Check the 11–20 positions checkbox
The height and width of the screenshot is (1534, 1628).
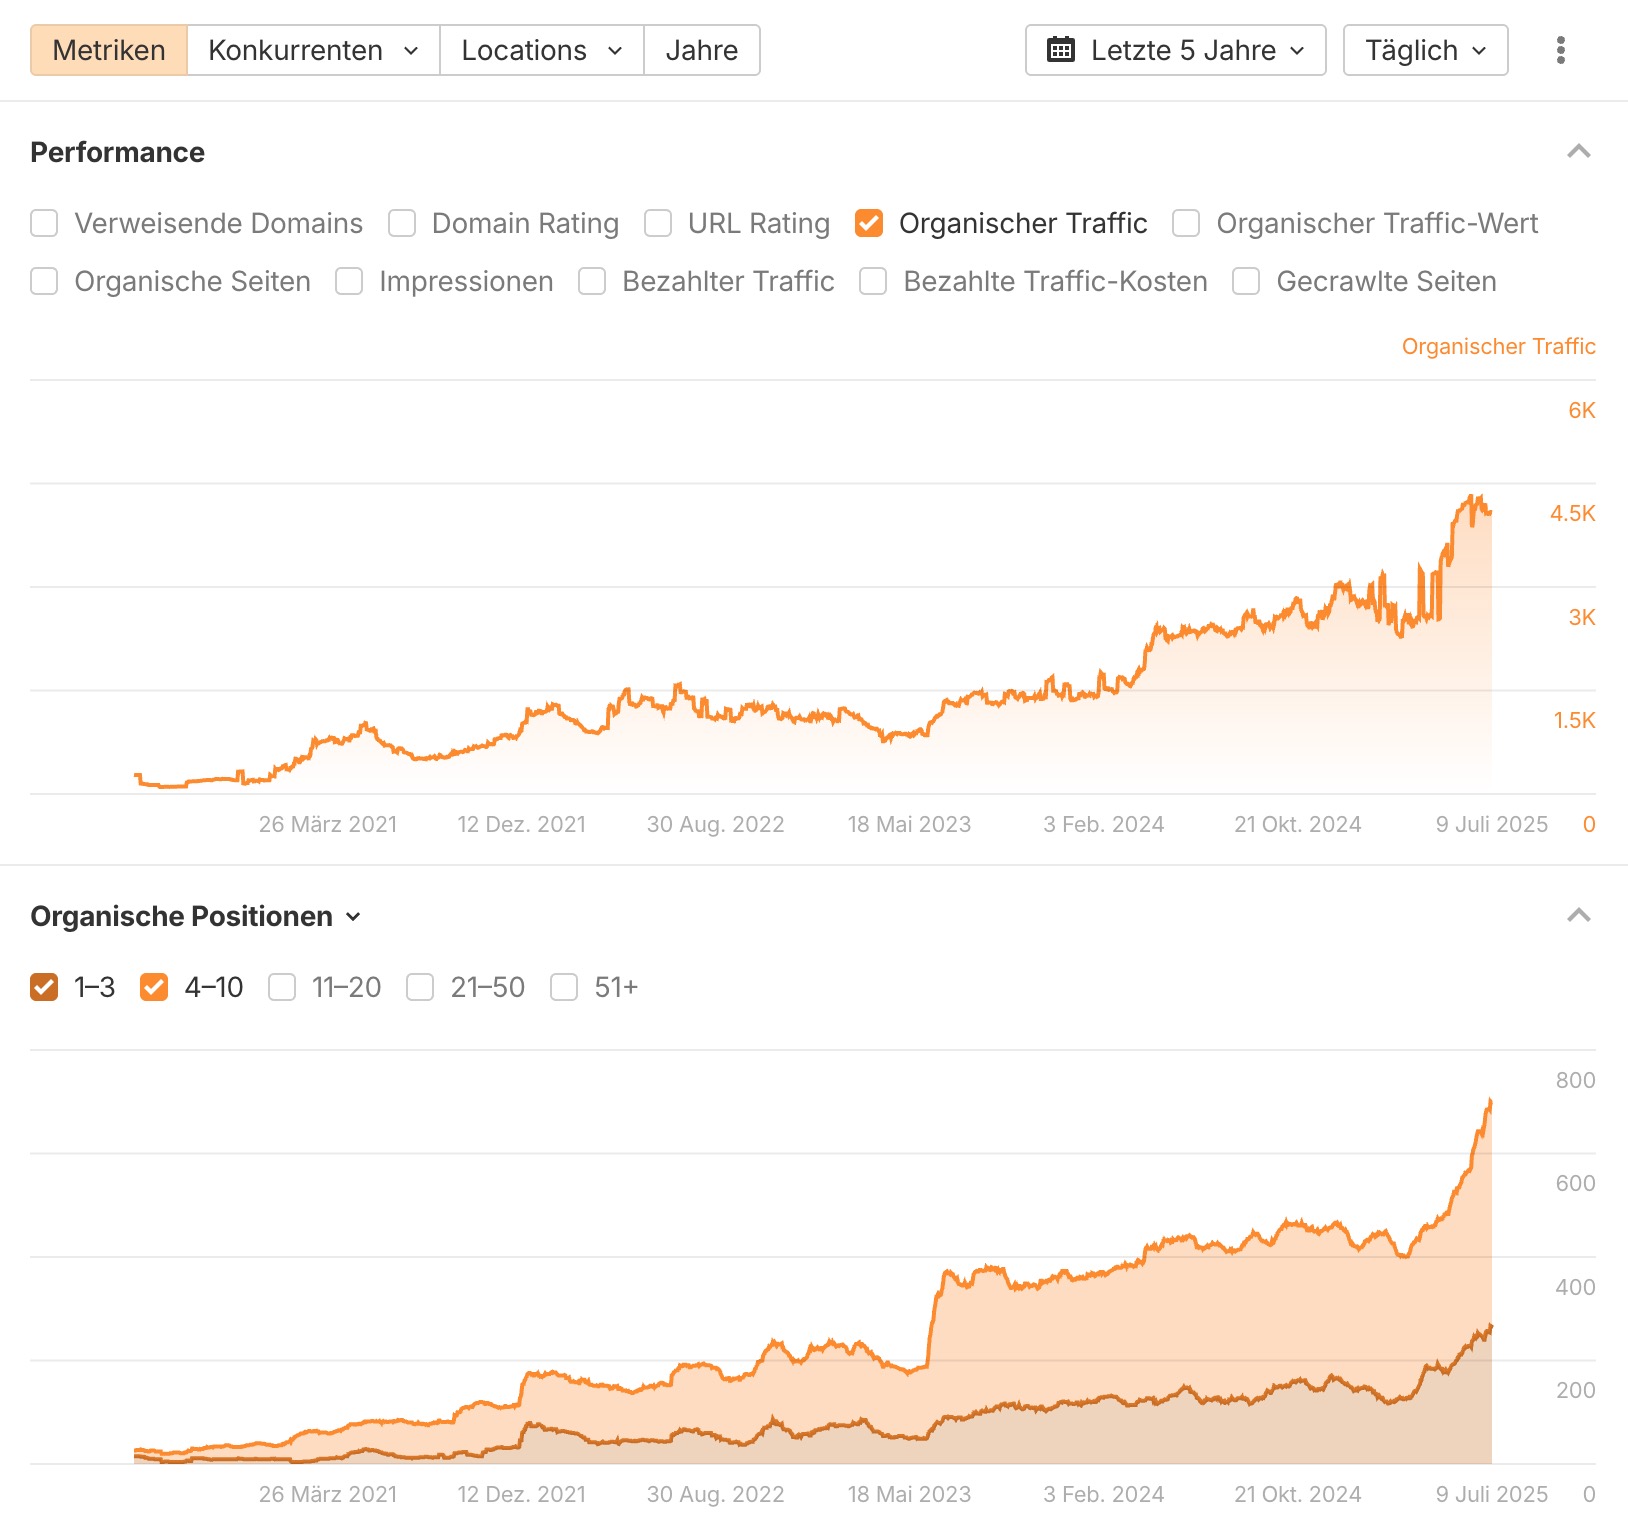click(282, 987)
